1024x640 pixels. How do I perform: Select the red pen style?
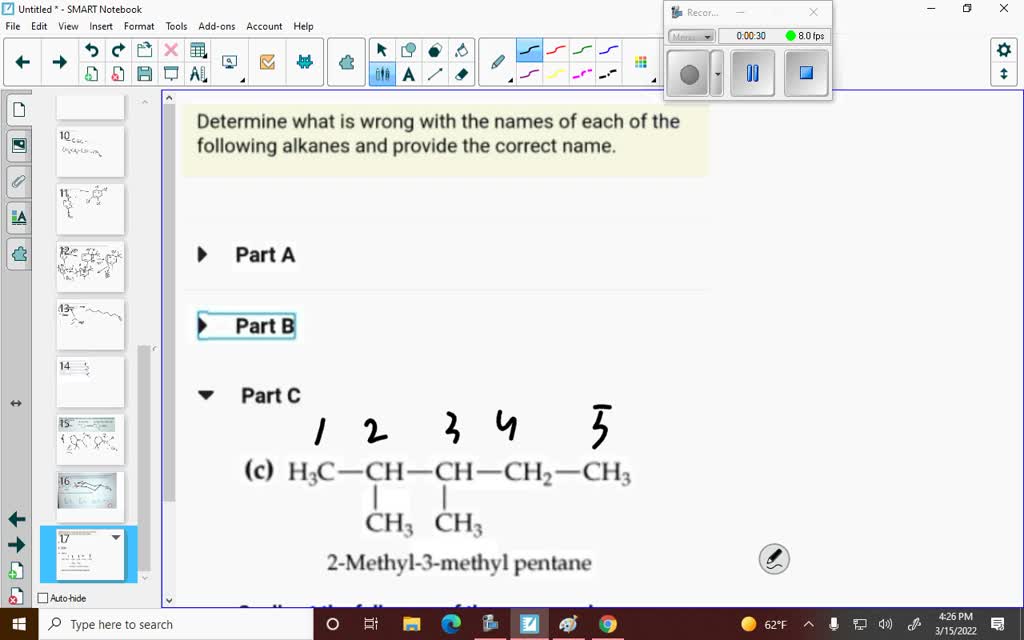point(555,48)
